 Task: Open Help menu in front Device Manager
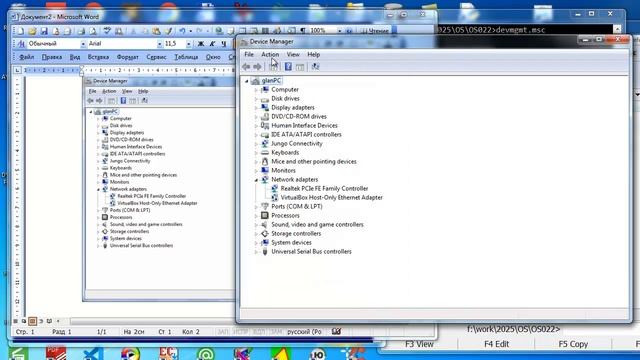(x=313, y=54)
